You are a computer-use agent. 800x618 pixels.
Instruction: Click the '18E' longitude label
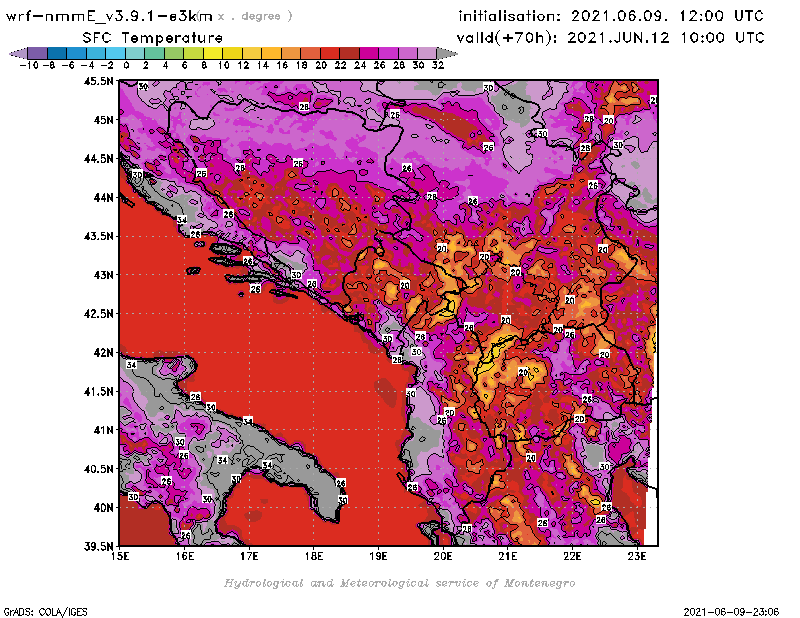[314, 556]
